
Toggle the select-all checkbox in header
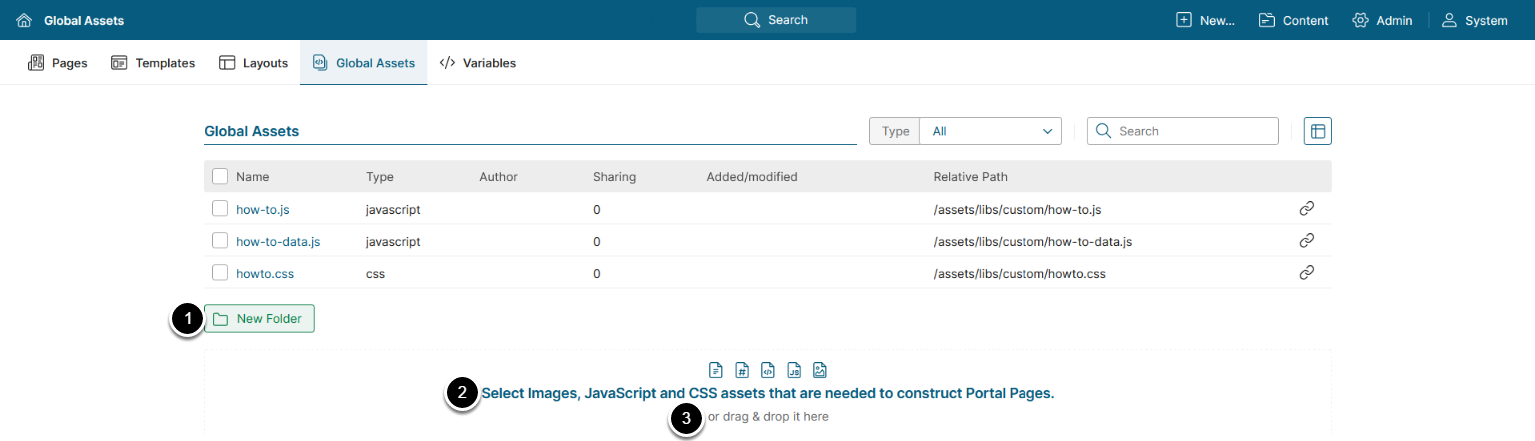220,177
